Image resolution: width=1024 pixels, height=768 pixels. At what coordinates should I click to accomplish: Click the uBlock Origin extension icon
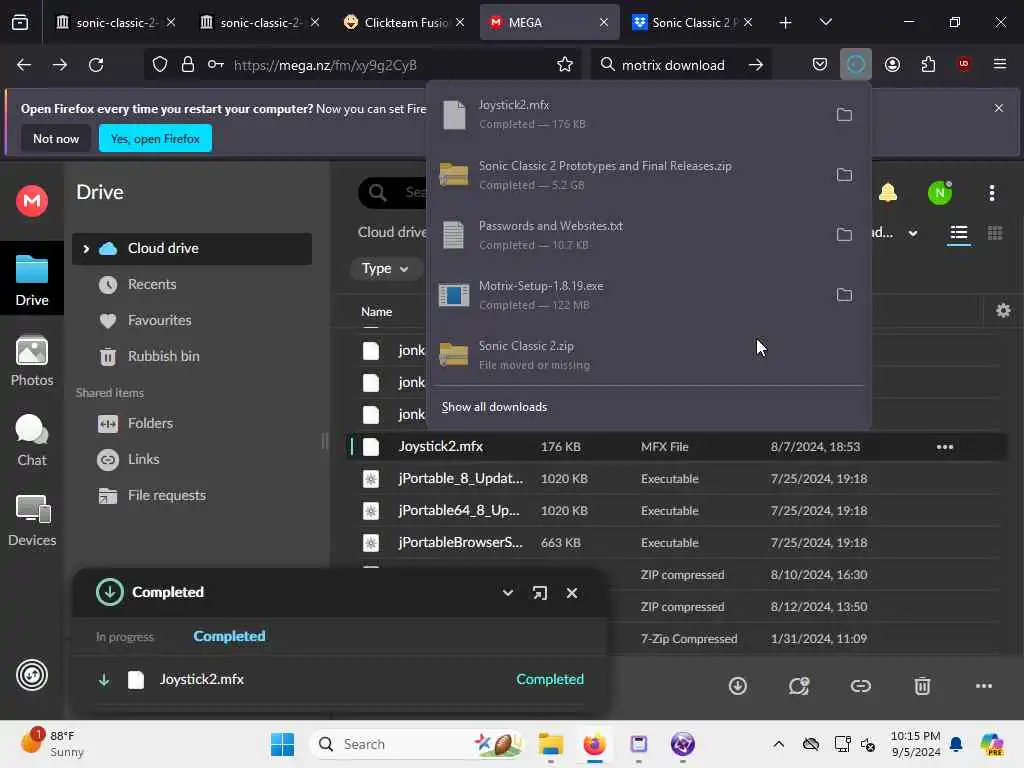tap(963, 64)
